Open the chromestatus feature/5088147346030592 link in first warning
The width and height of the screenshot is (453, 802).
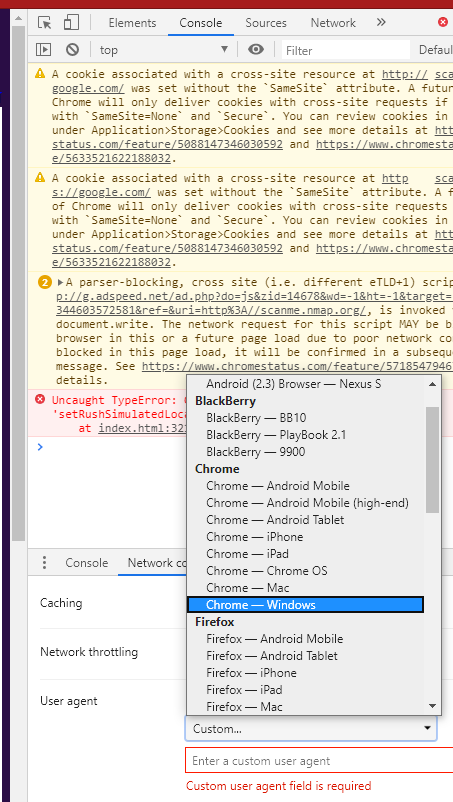click(x=167, y=144)
